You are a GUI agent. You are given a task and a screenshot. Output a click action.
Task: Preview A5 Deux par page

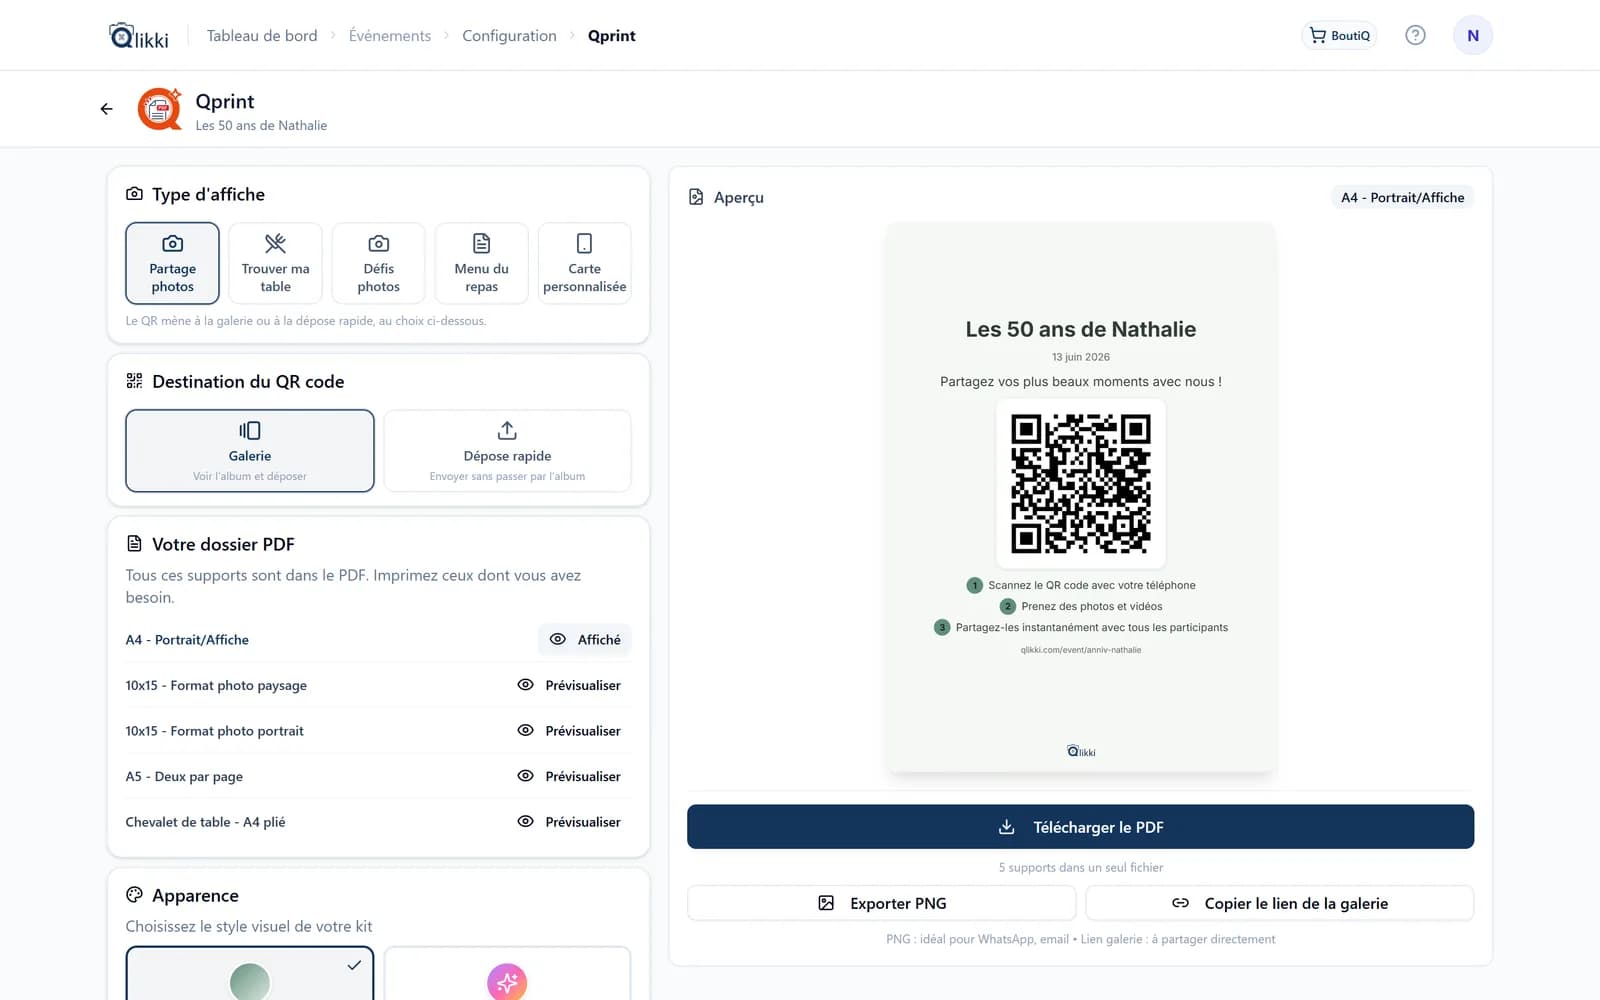[x=569, y=776]
